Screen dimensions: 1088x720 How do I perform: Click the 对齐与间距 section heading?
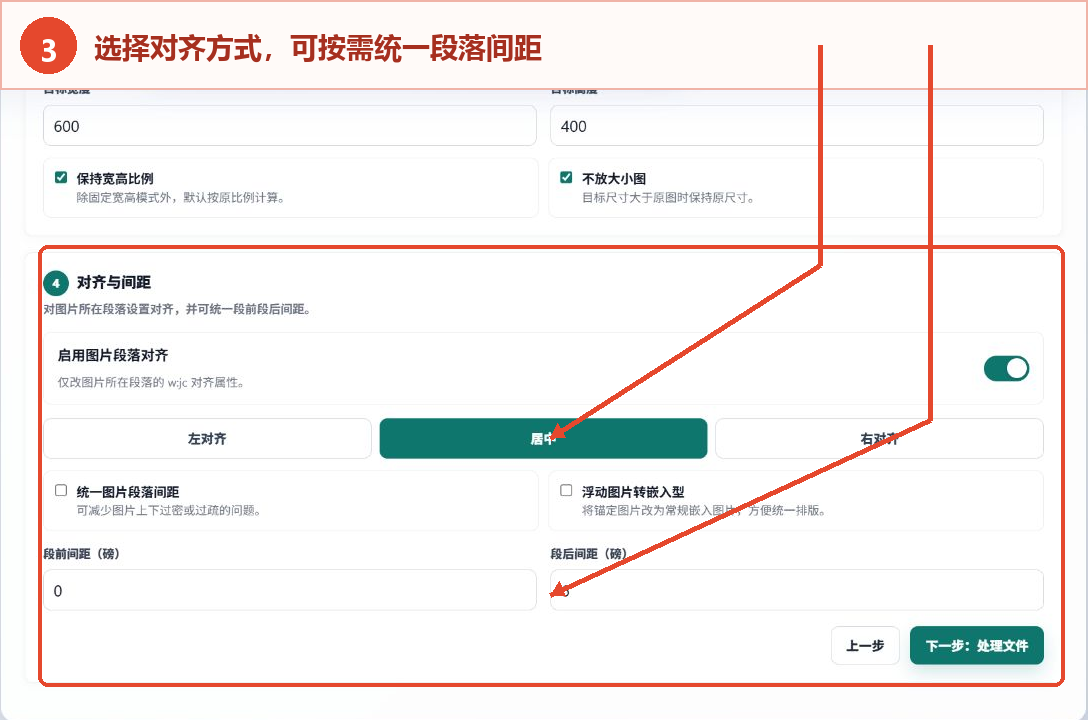[114, 282]
